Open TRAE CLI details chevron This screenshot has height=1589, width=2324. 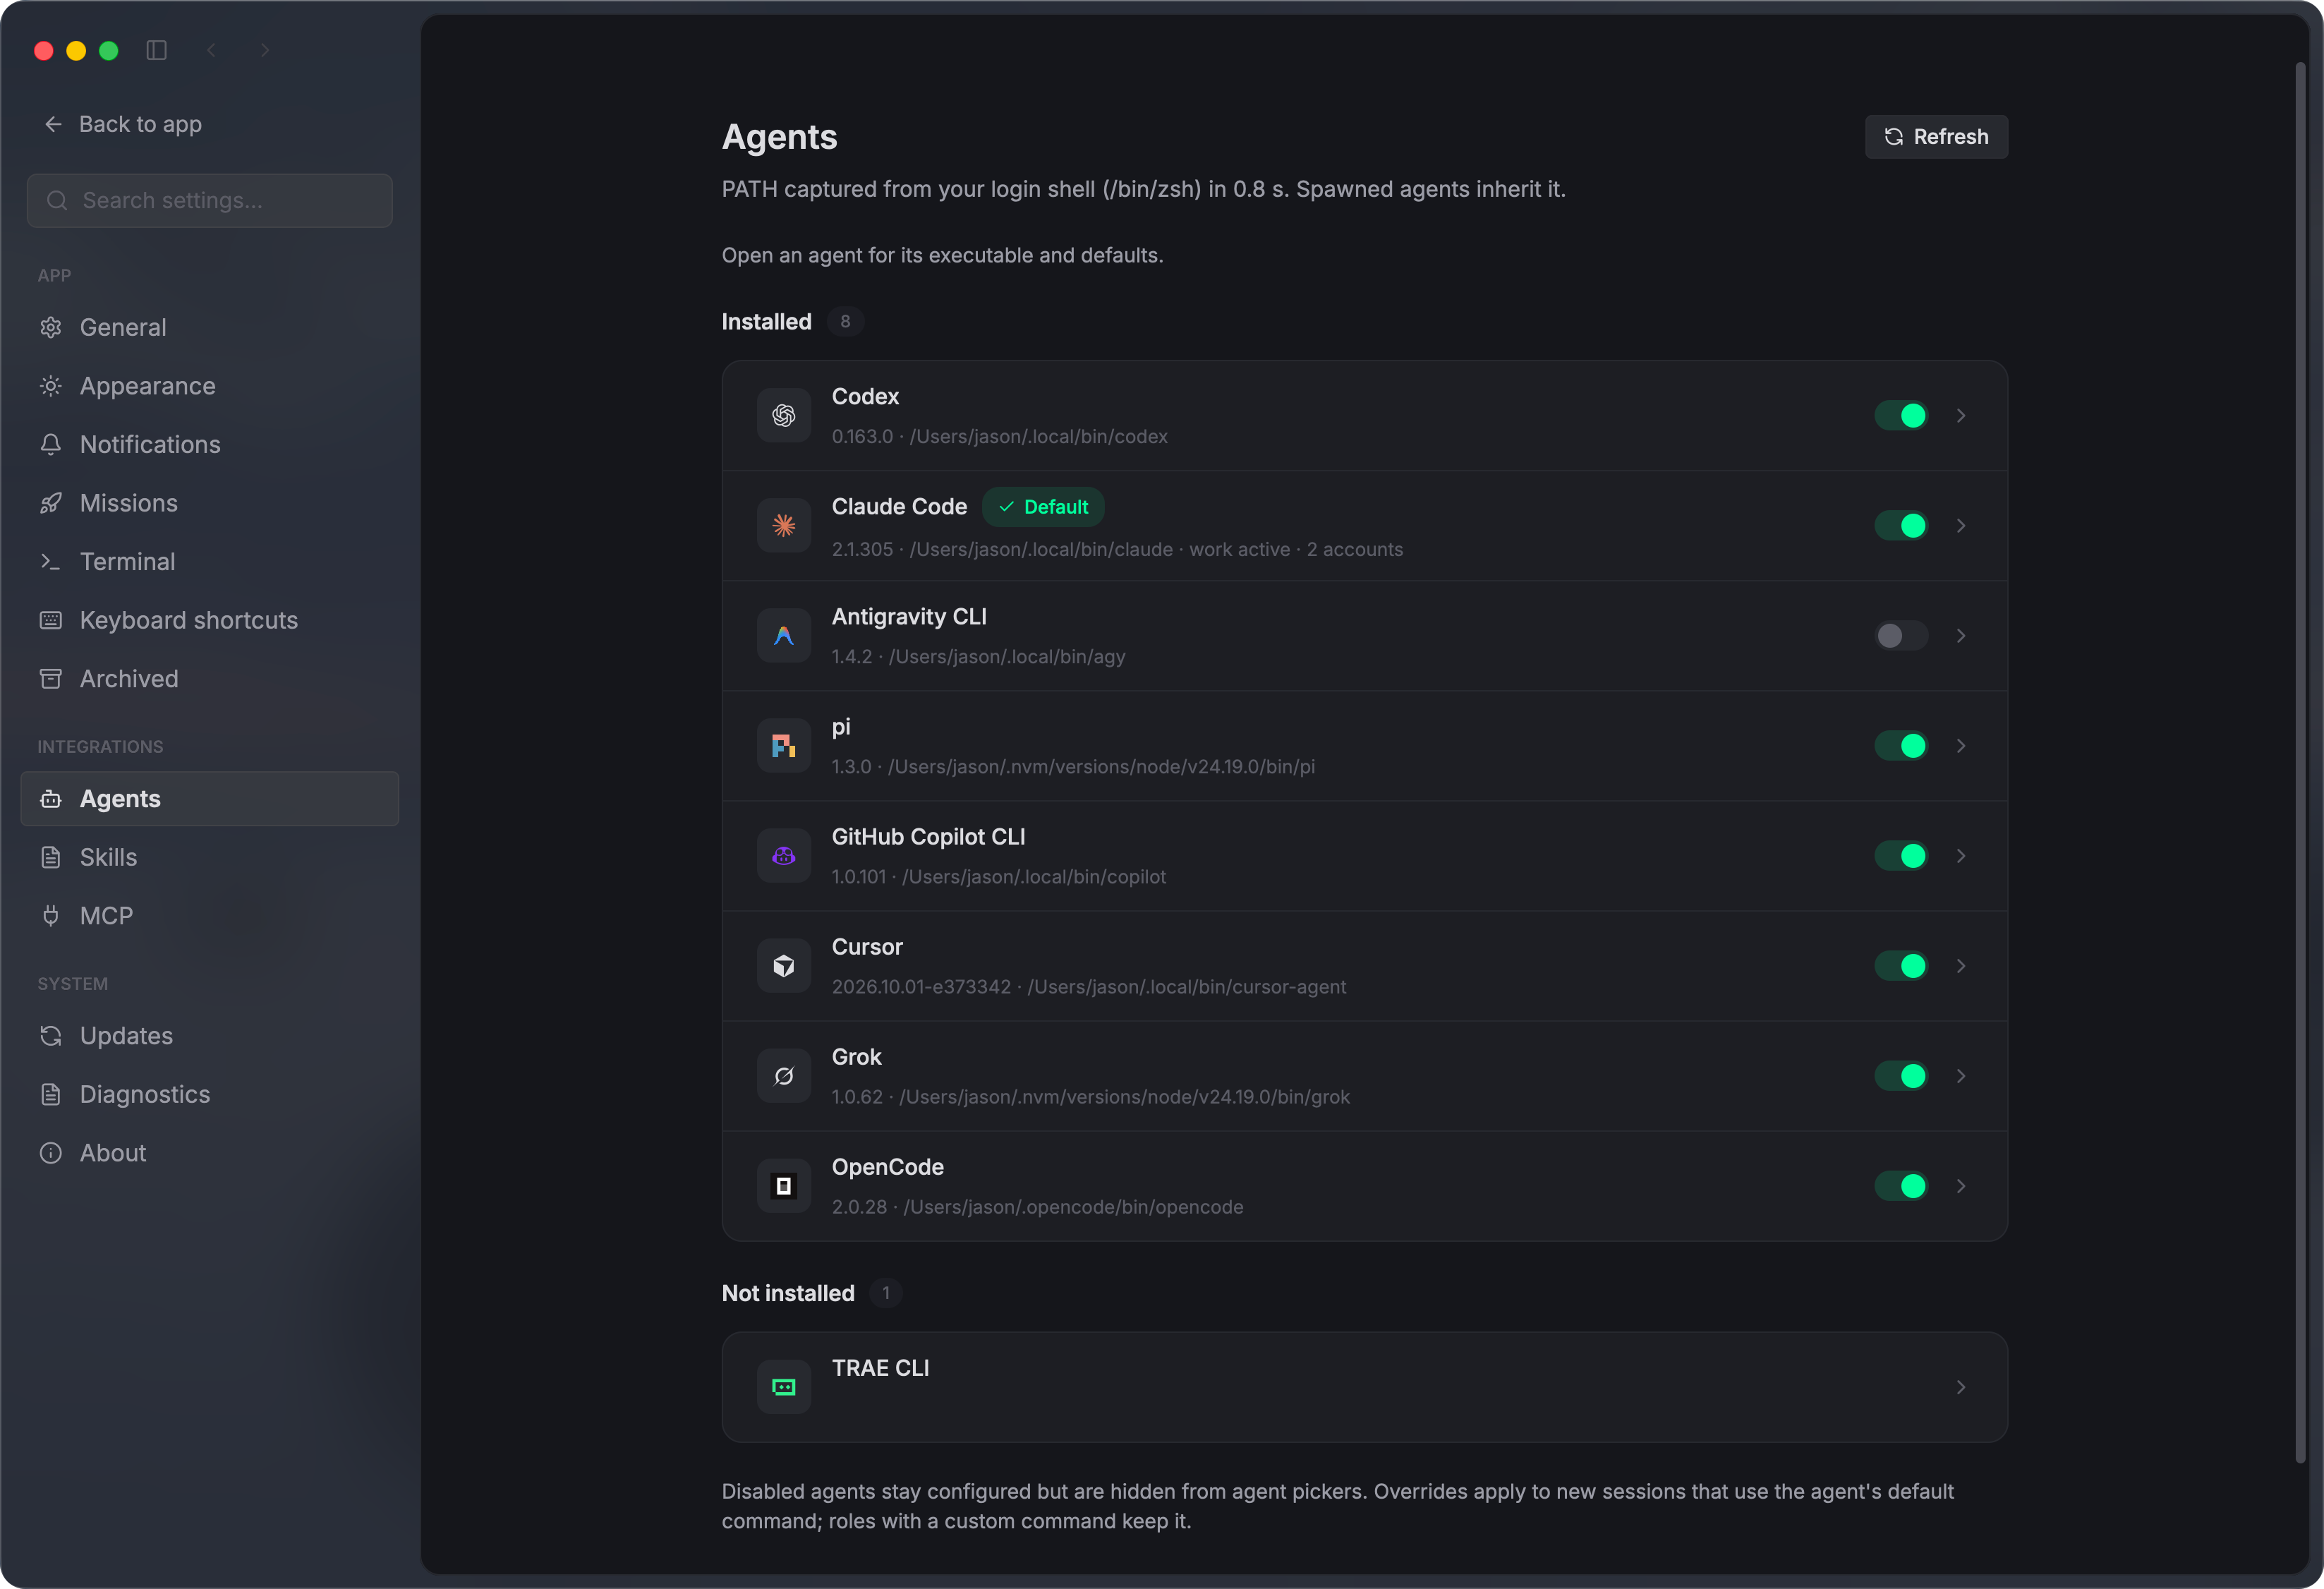1960,1386
